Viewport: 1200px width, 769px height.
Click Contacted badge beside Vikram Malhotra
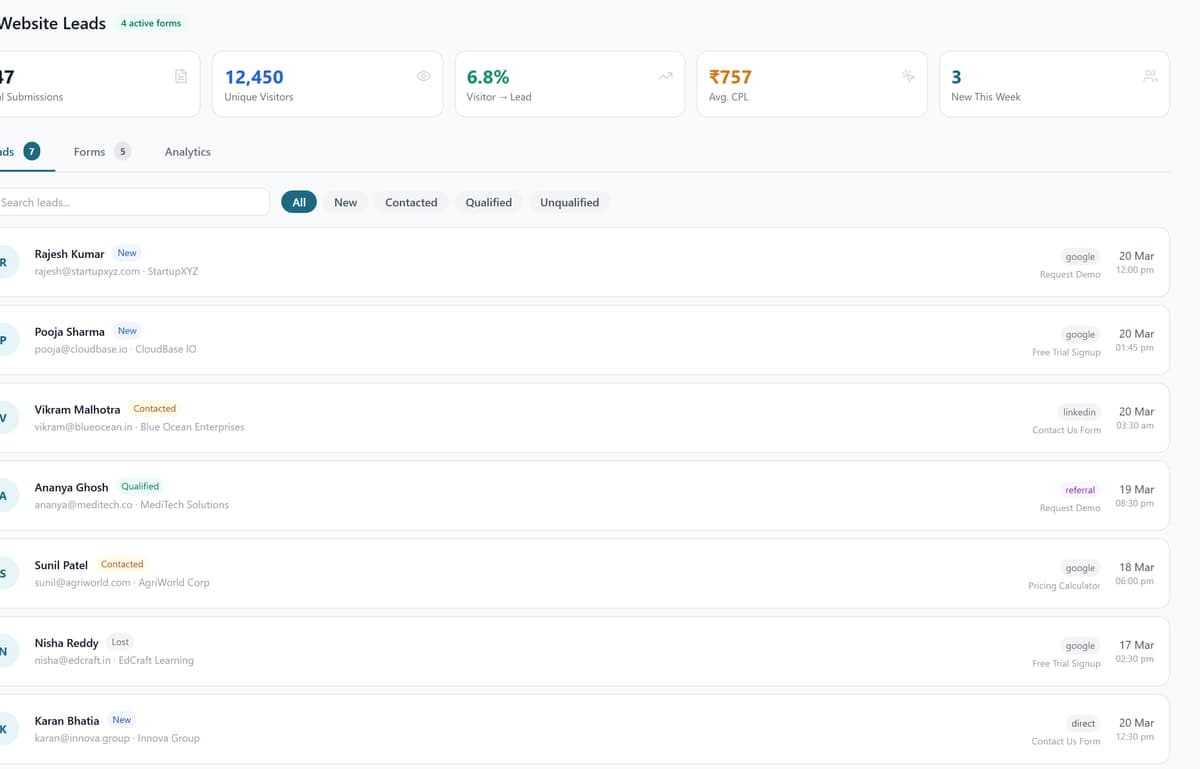(x=155, y=409)
